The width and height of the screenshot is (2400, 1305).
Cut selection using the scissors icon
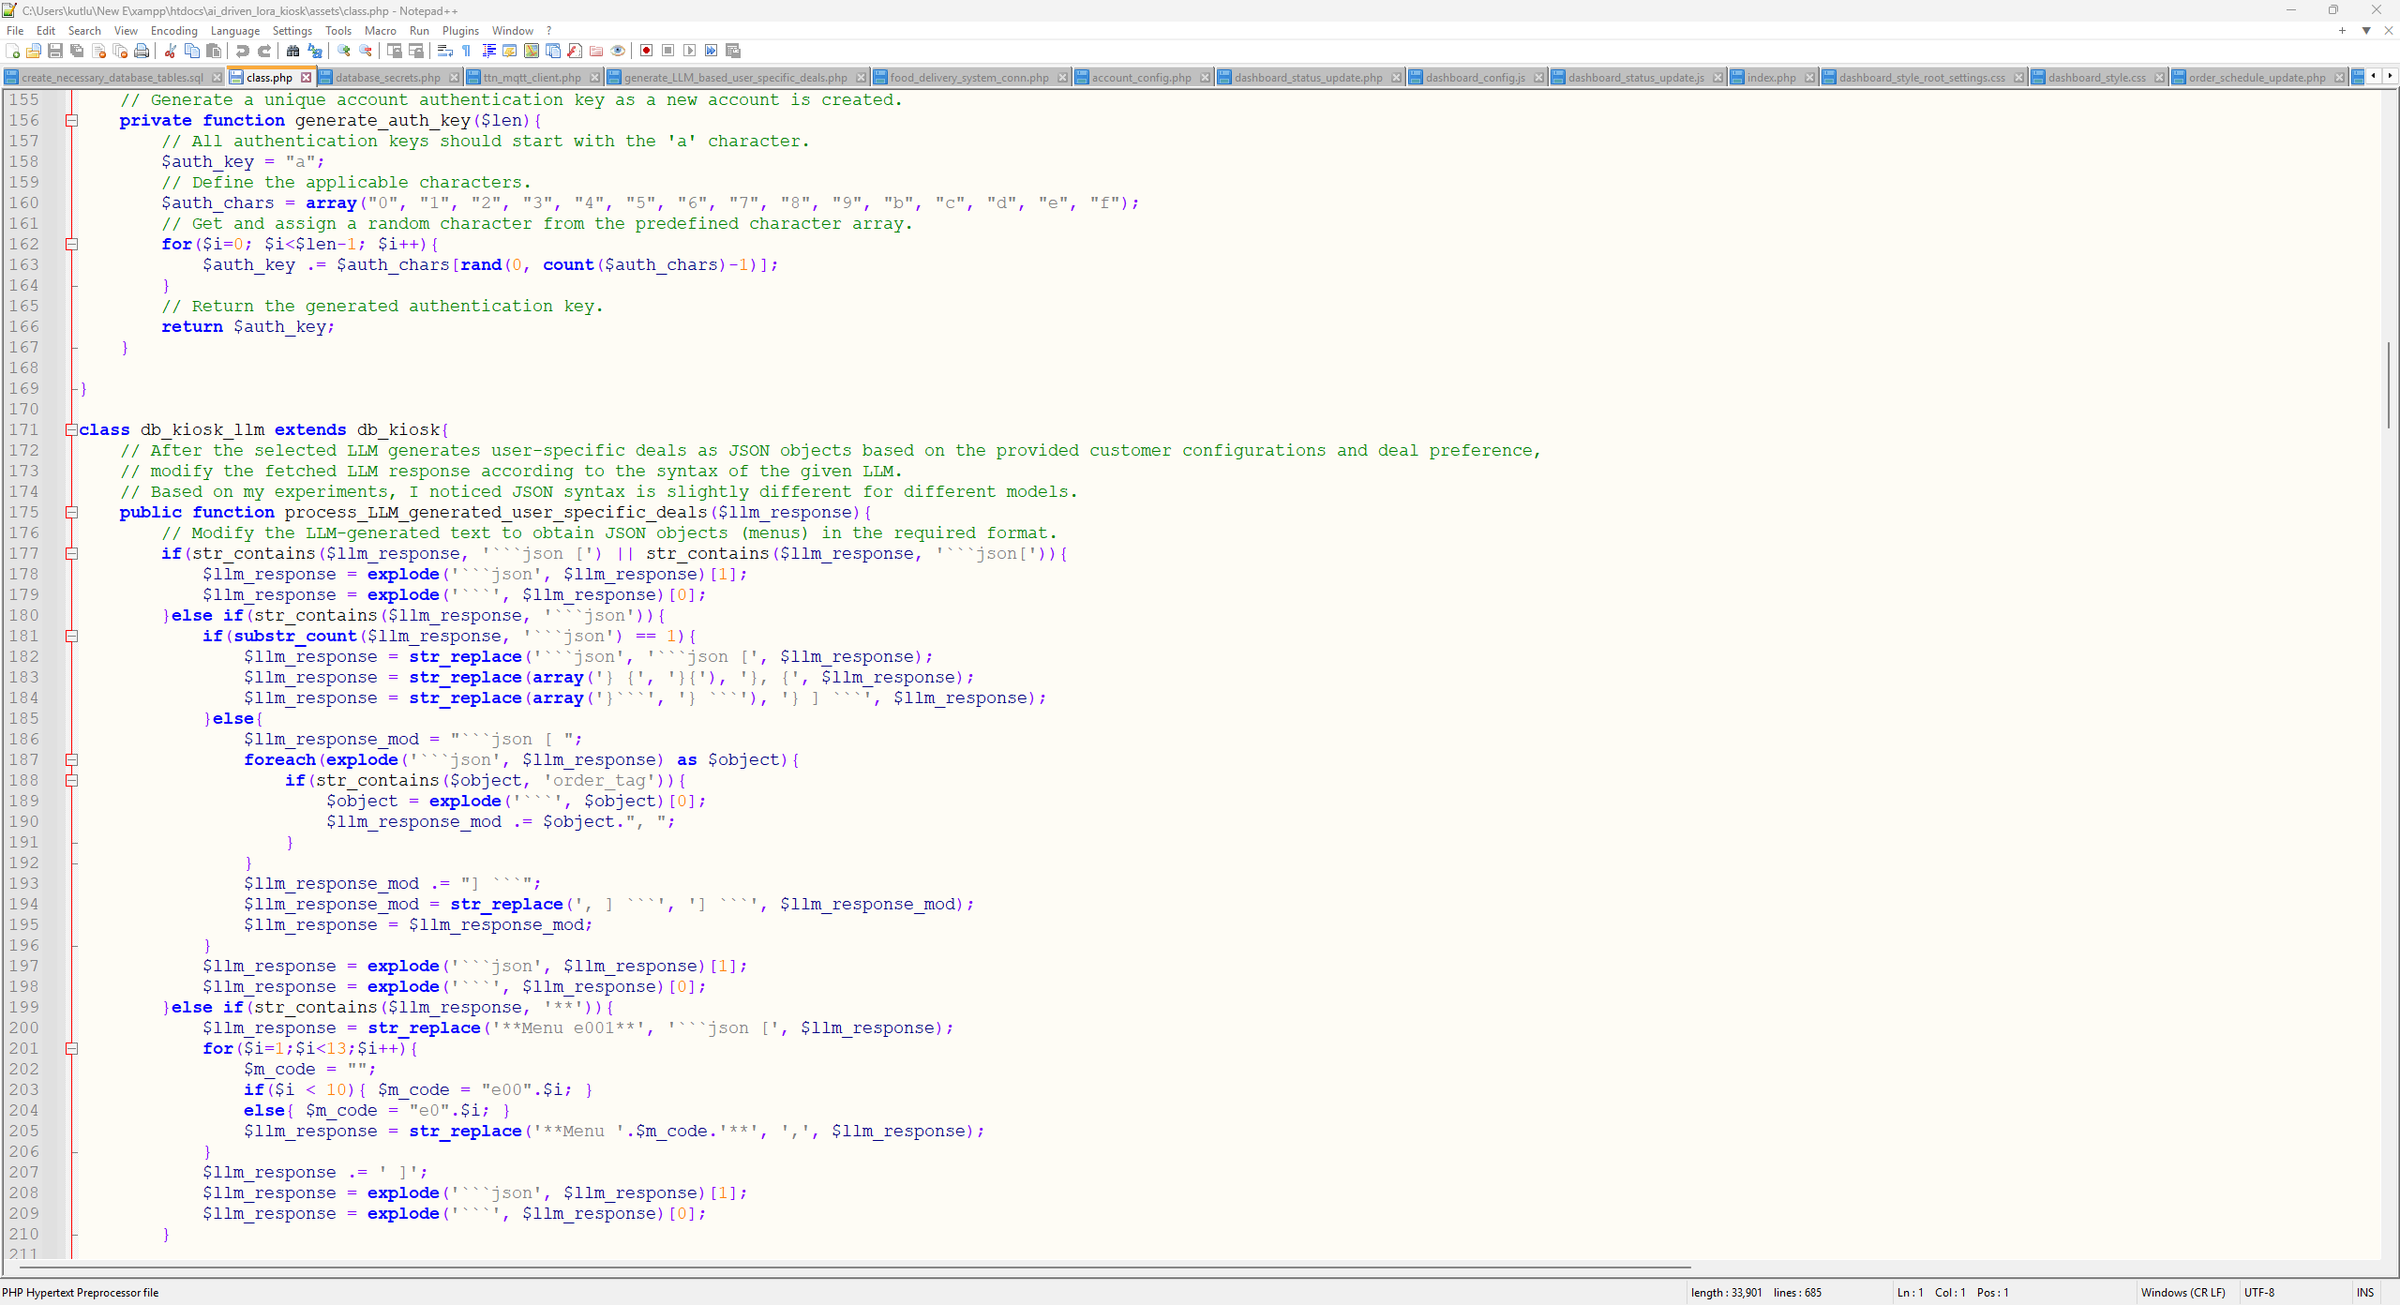coord(170,51)
